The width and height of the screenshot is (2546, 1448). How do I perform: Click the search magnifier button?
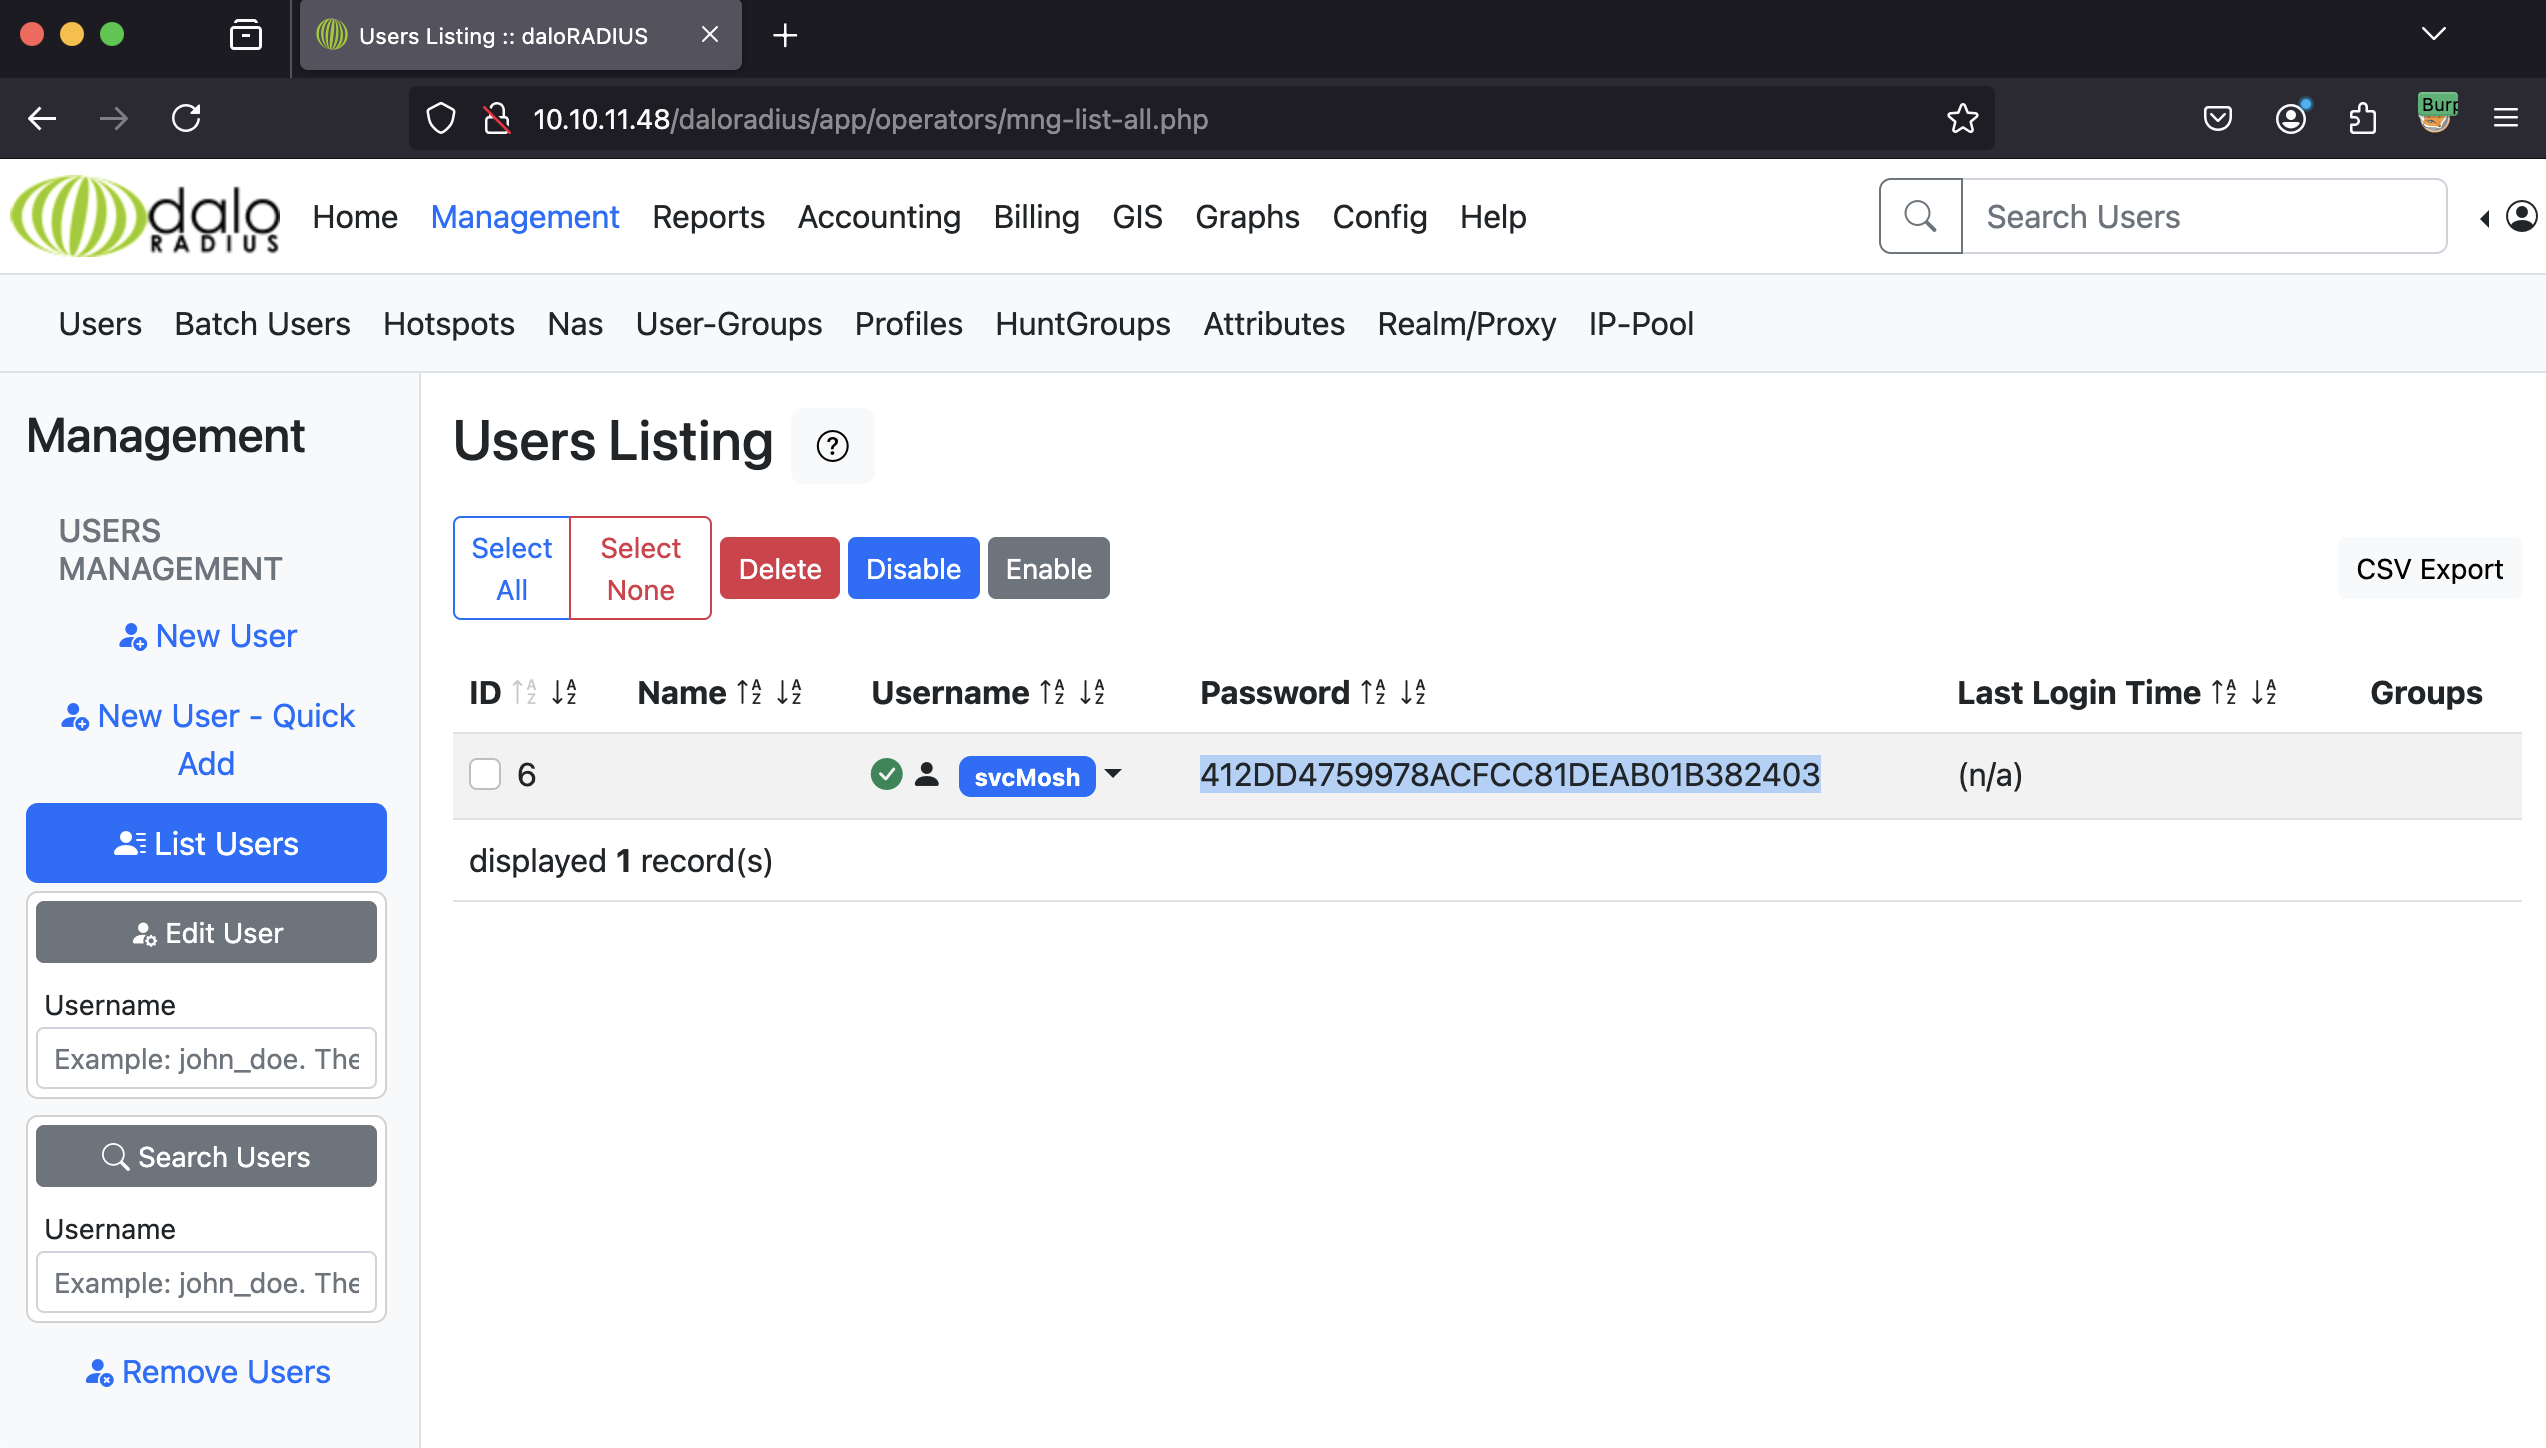(x=1920, y=216)
